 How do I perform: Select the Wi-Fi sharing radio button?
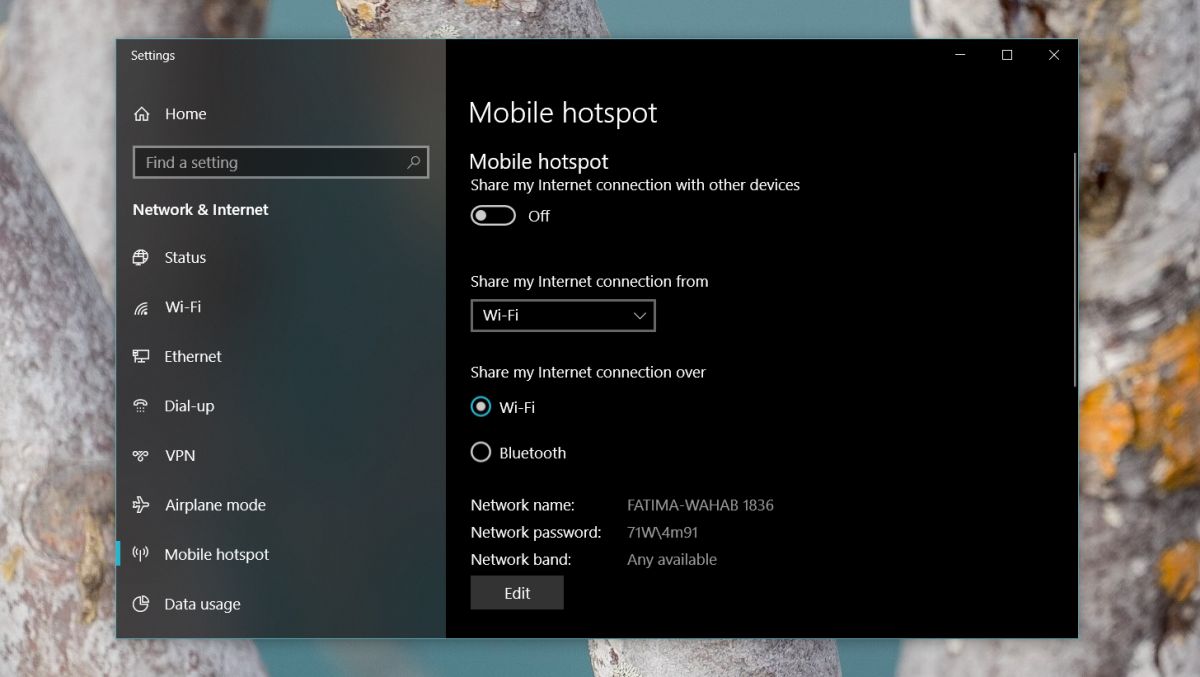[x=481, y=407]
